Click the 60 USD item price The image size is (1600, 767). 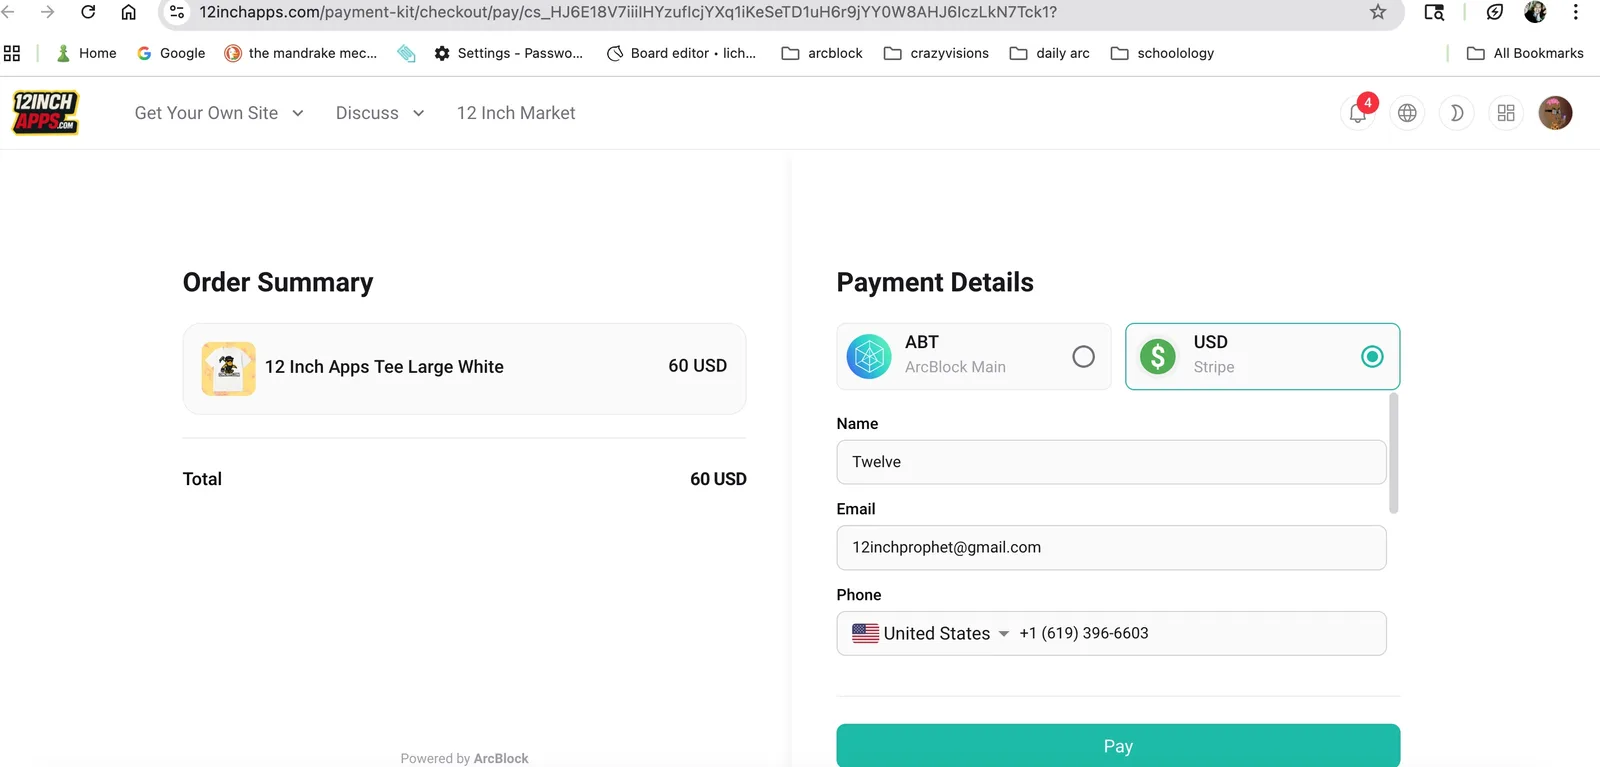click(x=698, y=366)
